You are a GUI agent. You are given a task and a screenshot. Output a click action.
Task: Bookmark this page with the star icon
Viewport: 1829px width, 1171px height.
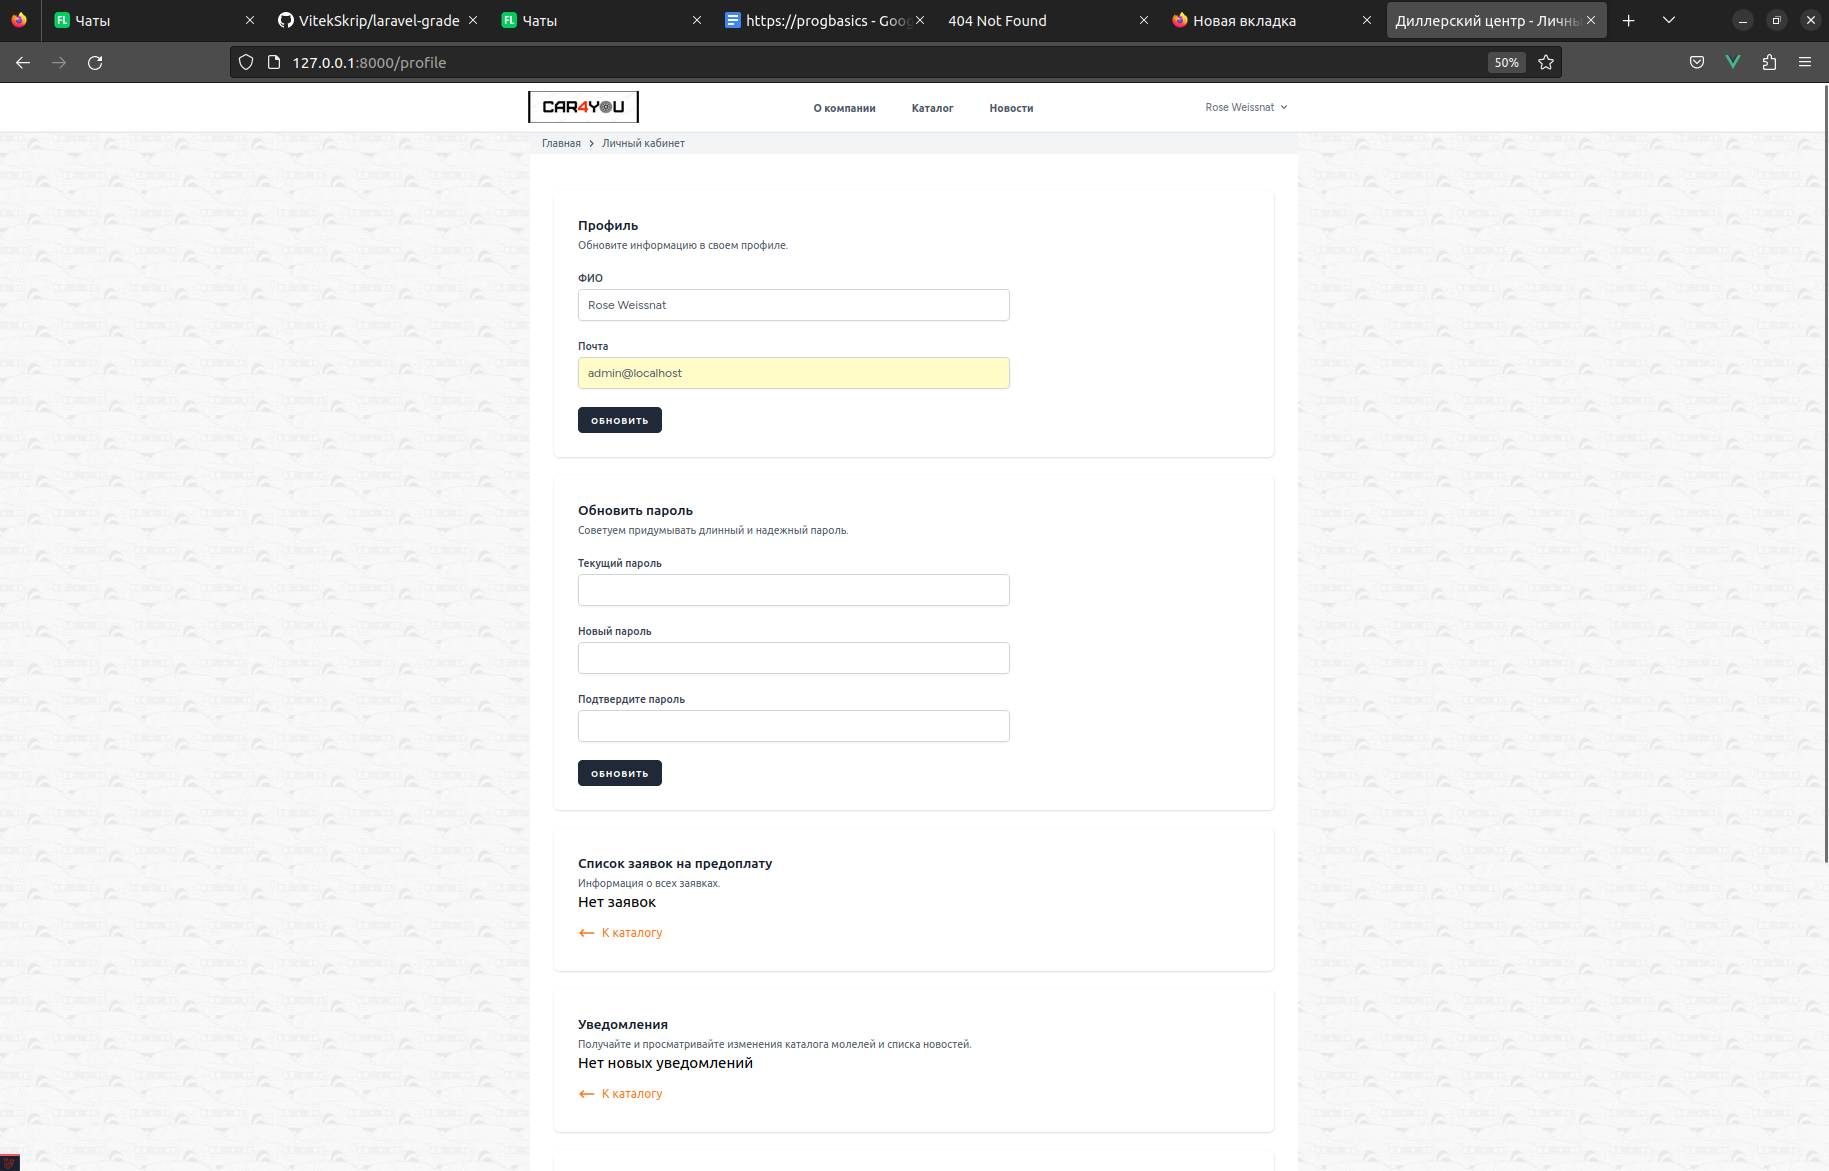[1546, 62]
